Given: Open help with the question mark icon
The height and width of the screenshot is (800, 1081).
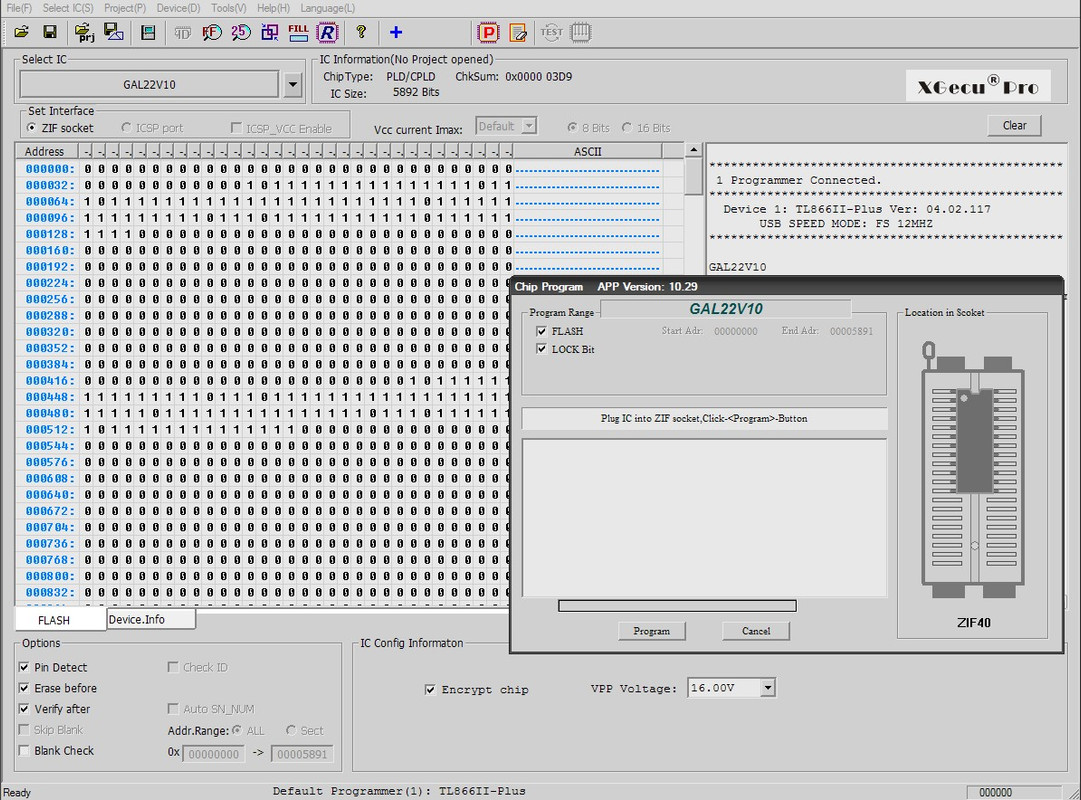Looking at the screenshot, I should [x=361, y=32].
